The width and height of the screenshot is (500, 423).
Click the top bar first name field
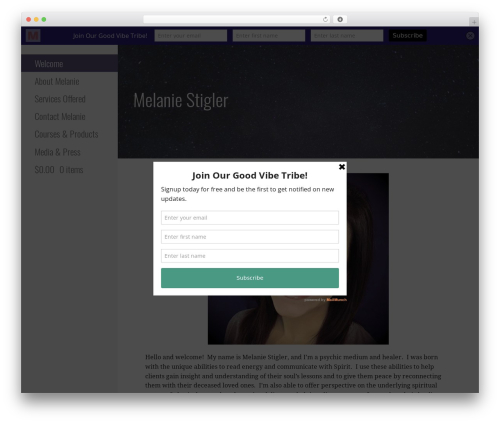pyautogui.click(x=269, y=36)
